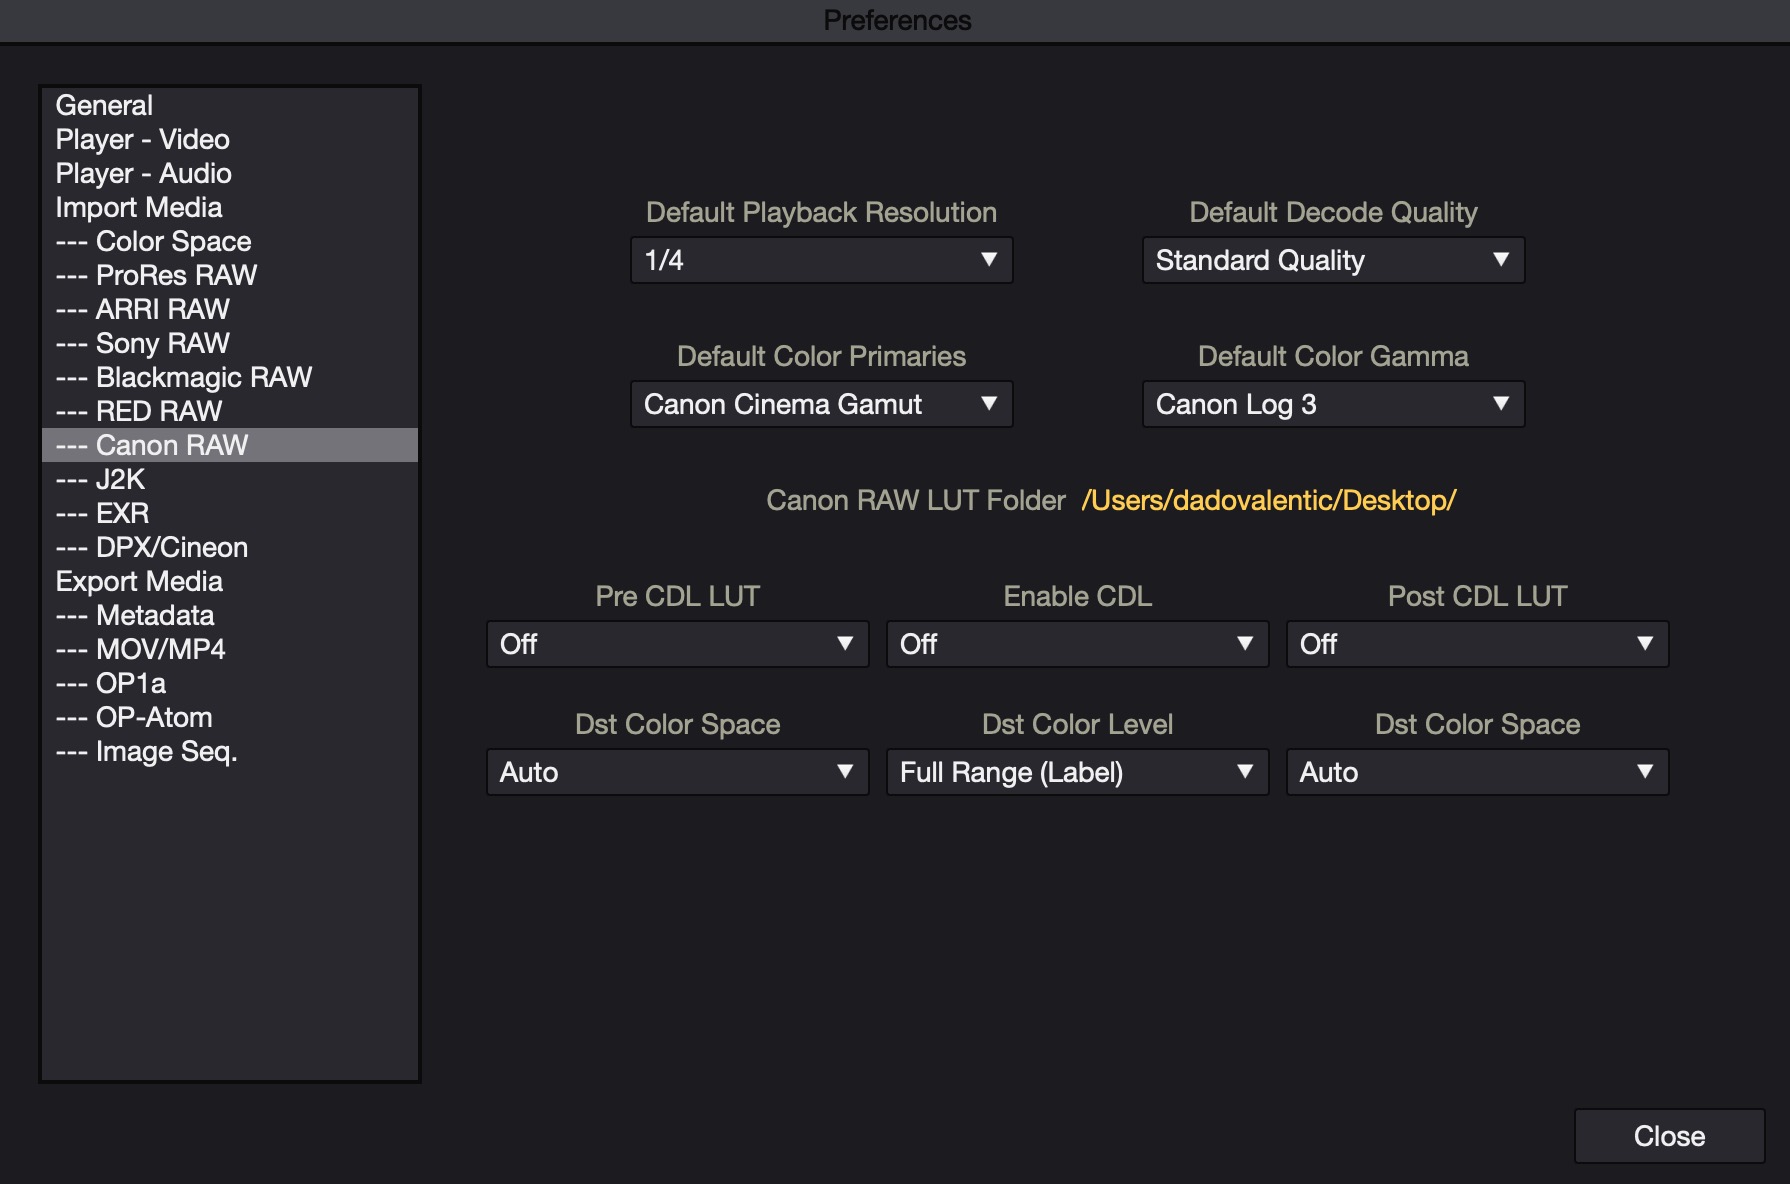Close the Preferences window
The width and height of the screenshot is (1790, 1184).
pyautogui.click(x=1668, y=1136)
